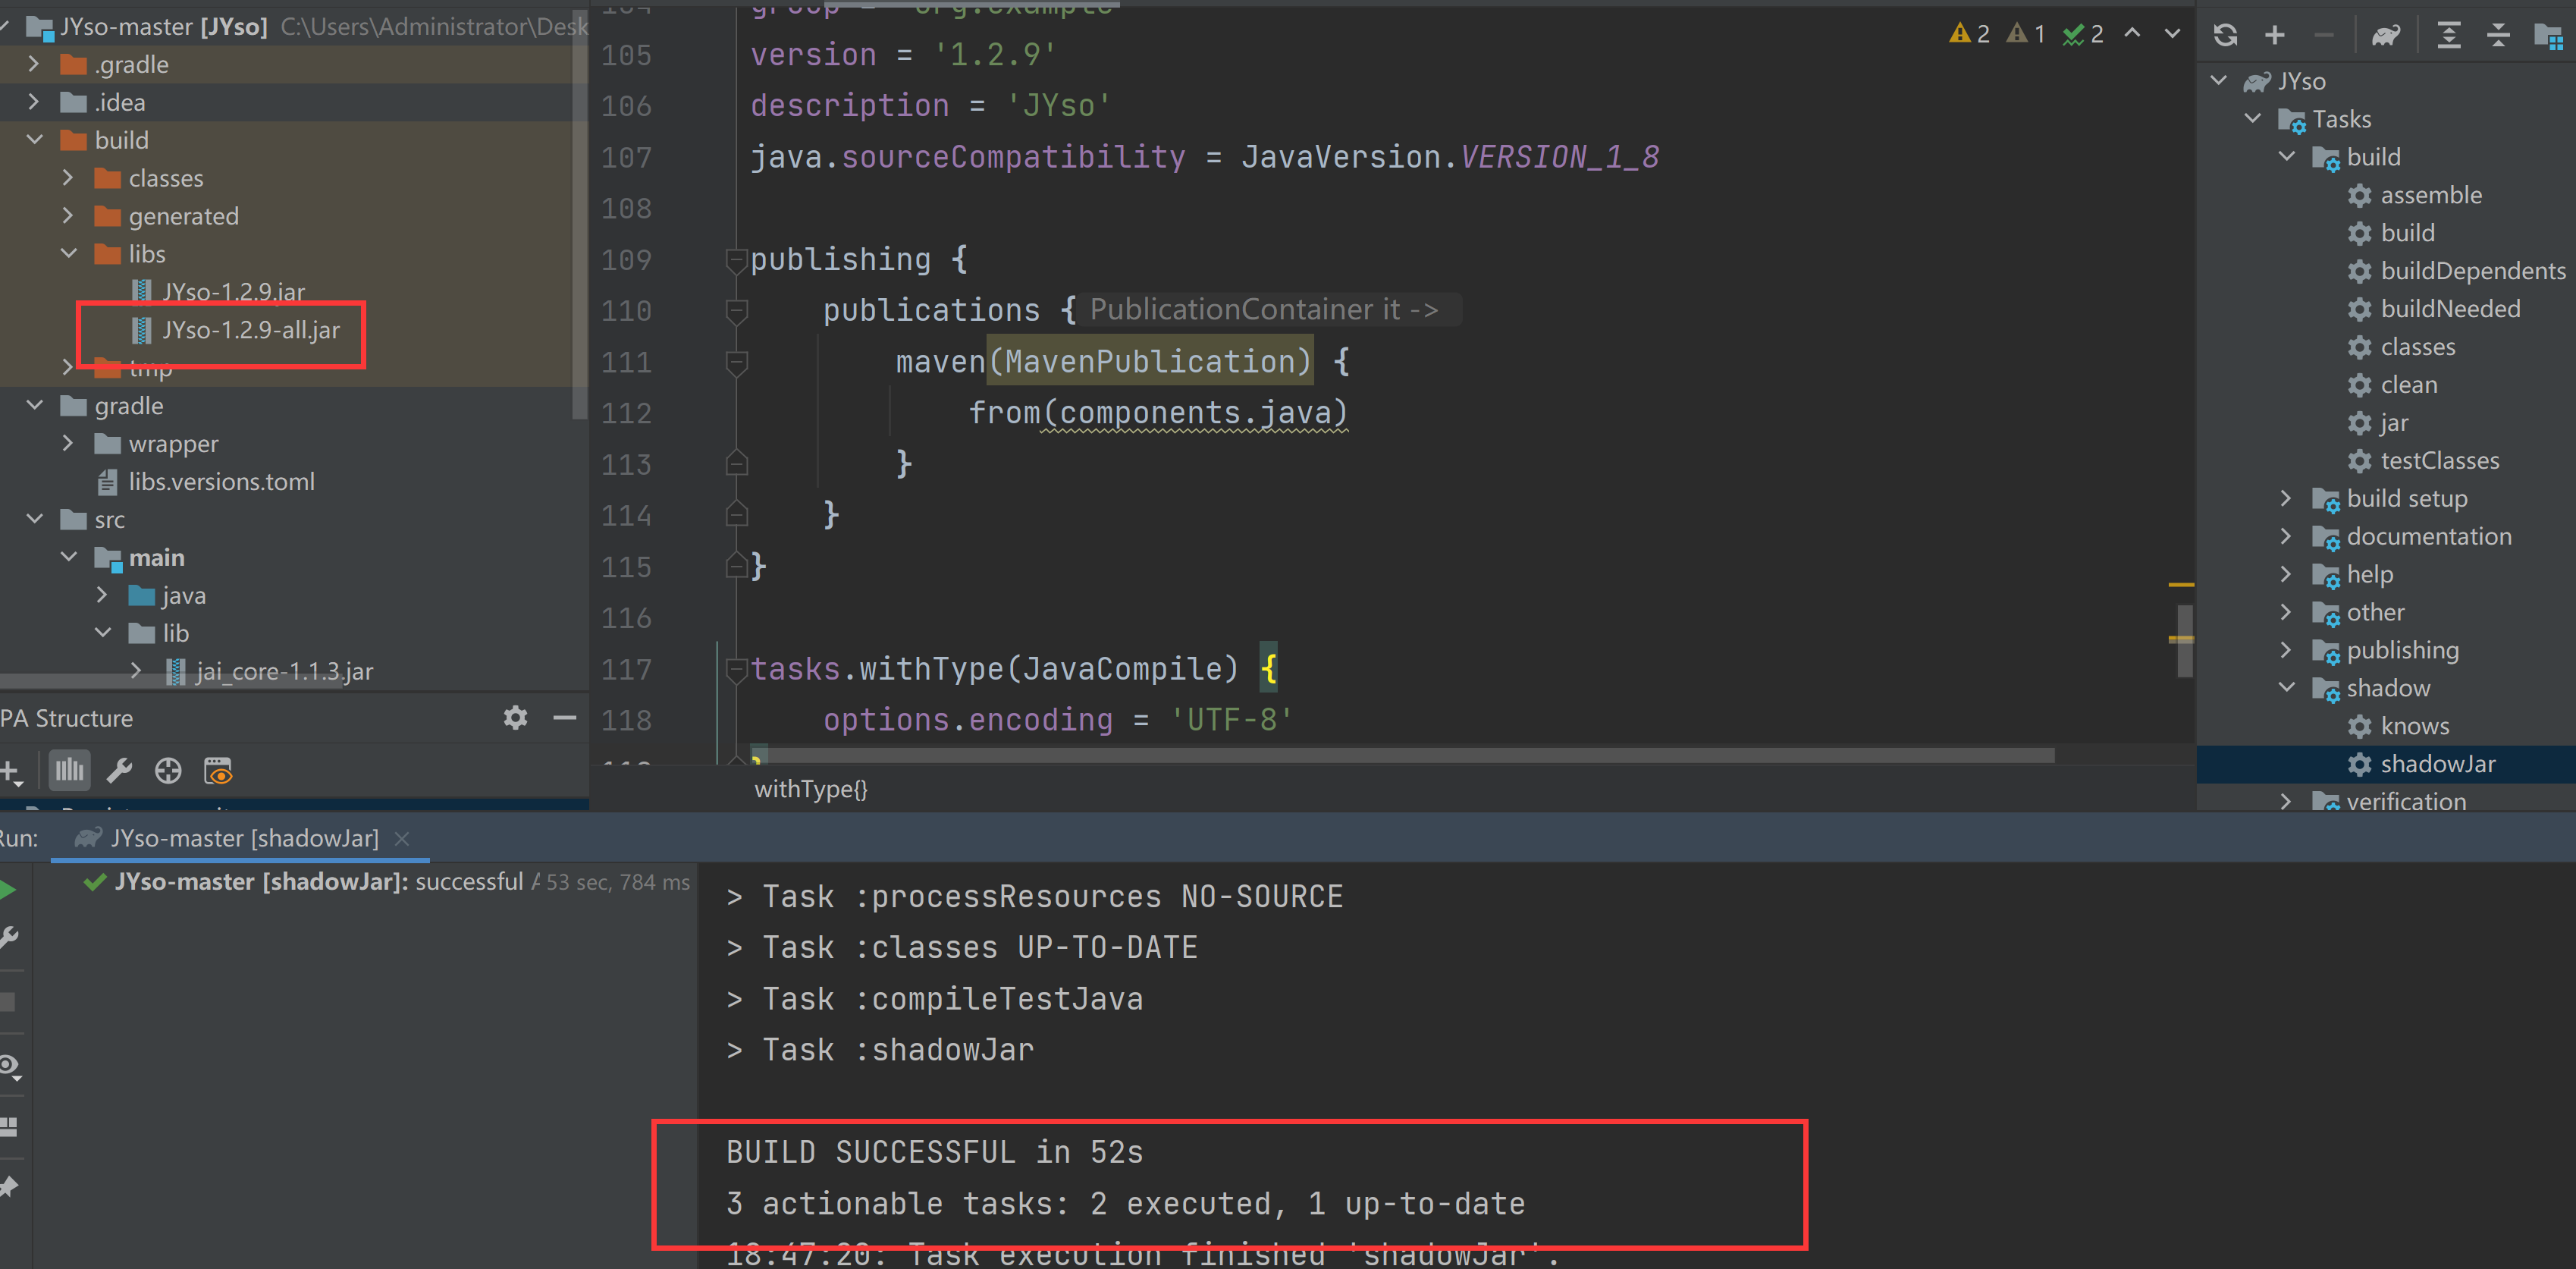
Task: Expand the build setup task group
Action: (x=2286, y=499)
